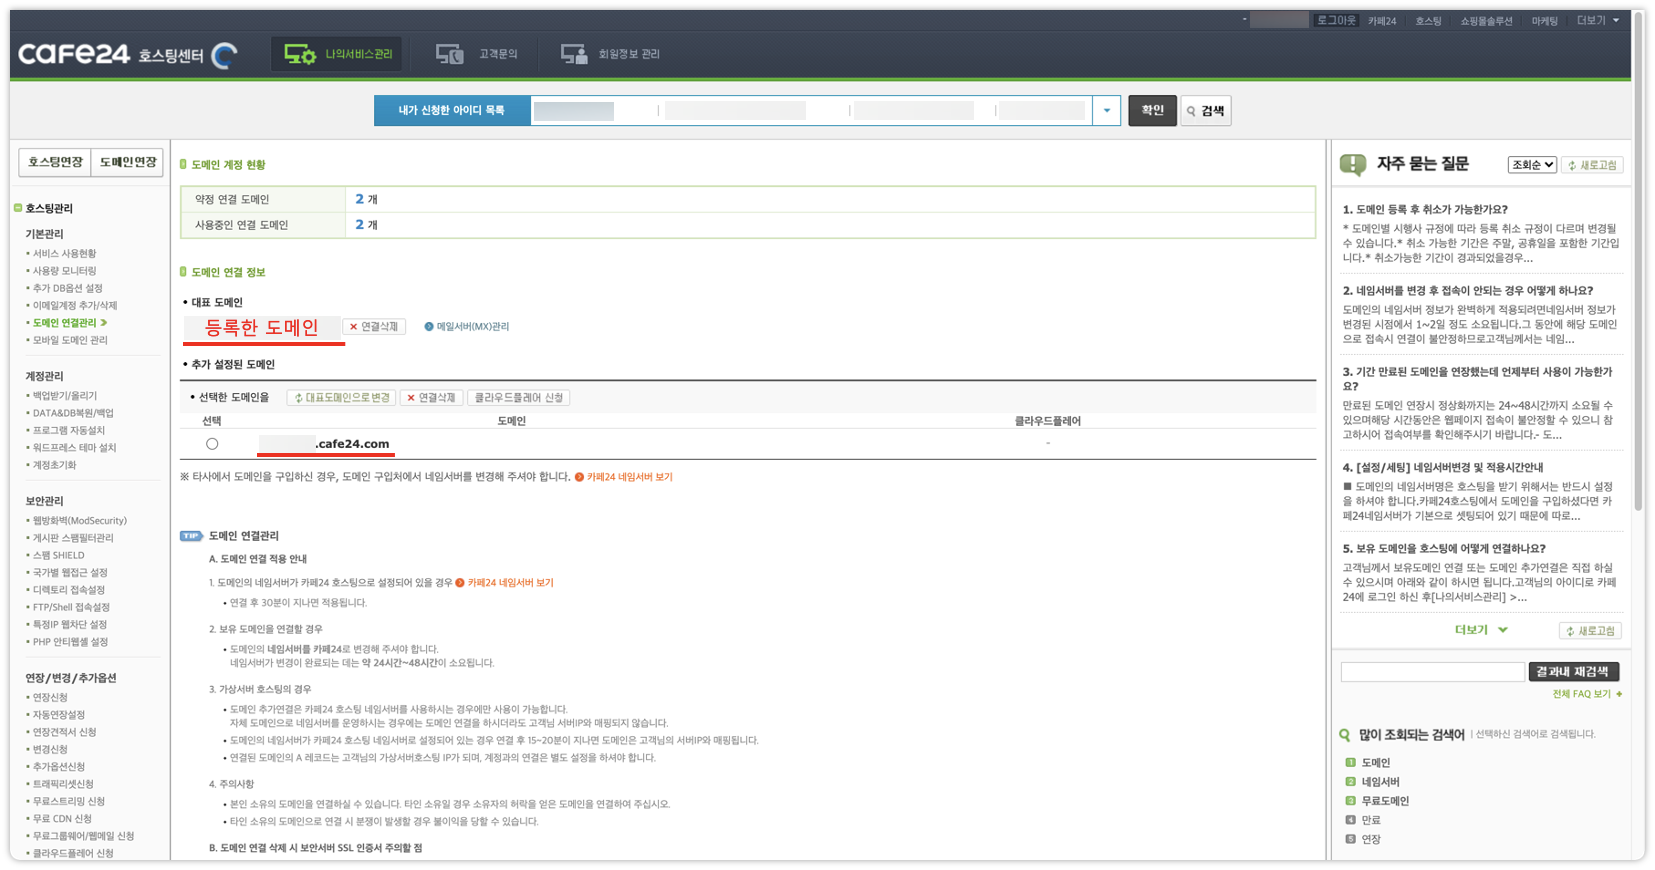The image size is (1655, 870).
Task: Click 연결삭제 button for selected domain
Action: tap(431, 398)
